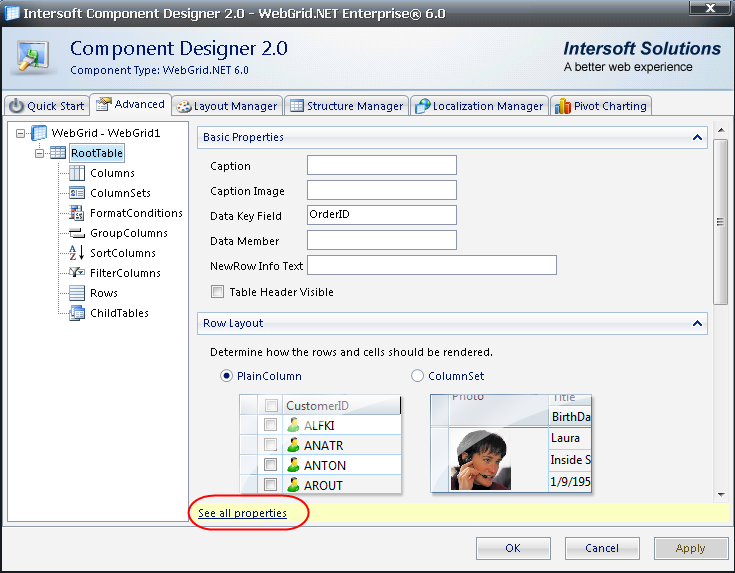This screenshot has width=735, height=573.
Task: Select the ColumnSet radio button
Action: (417, 376)
